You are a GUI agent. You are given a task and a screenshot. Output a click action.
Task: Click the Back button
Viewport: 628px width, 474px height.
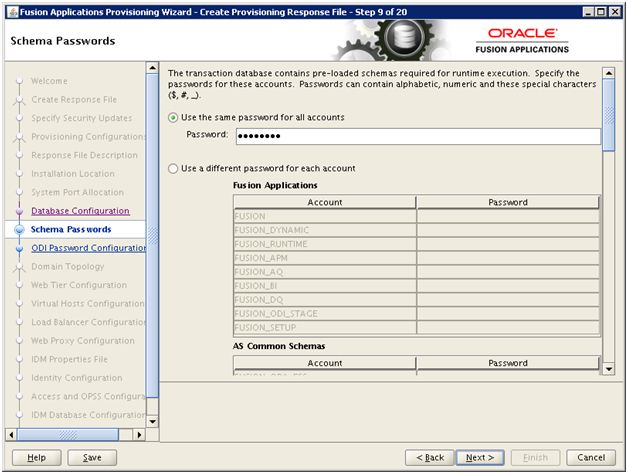(x=430, y=458)
